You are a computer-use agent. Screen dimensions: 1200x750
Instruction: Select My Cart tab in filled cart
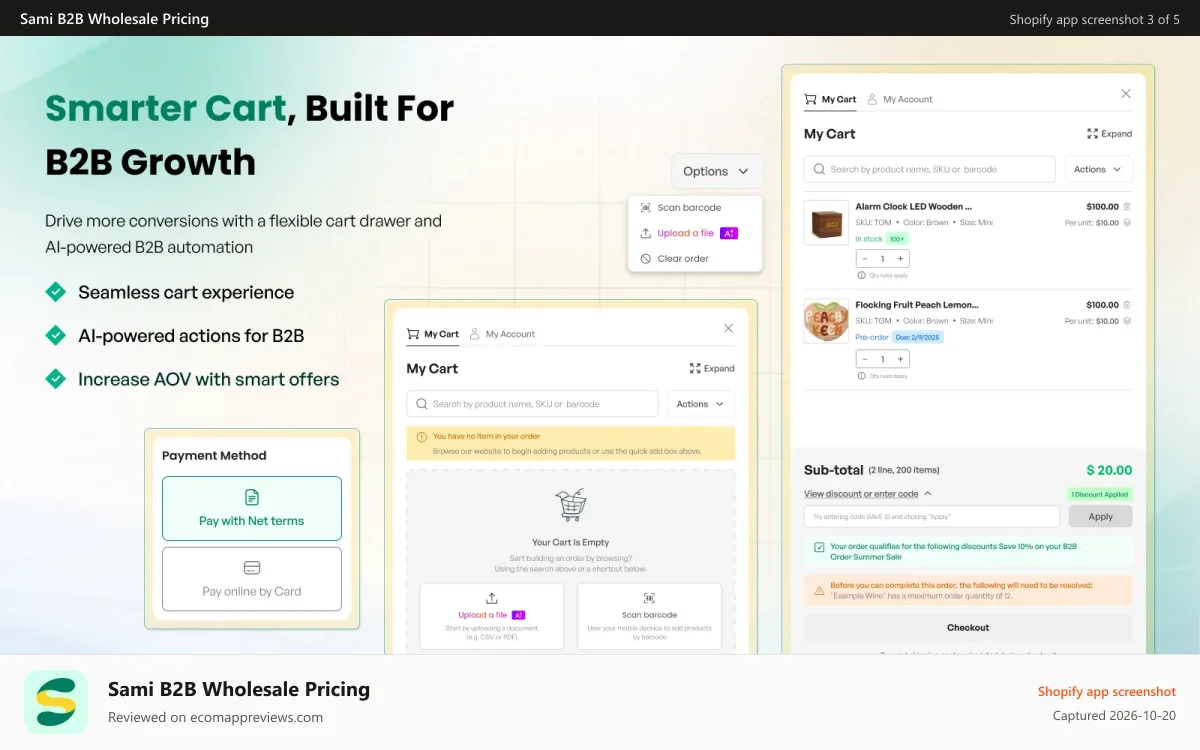tap(831, 99)
